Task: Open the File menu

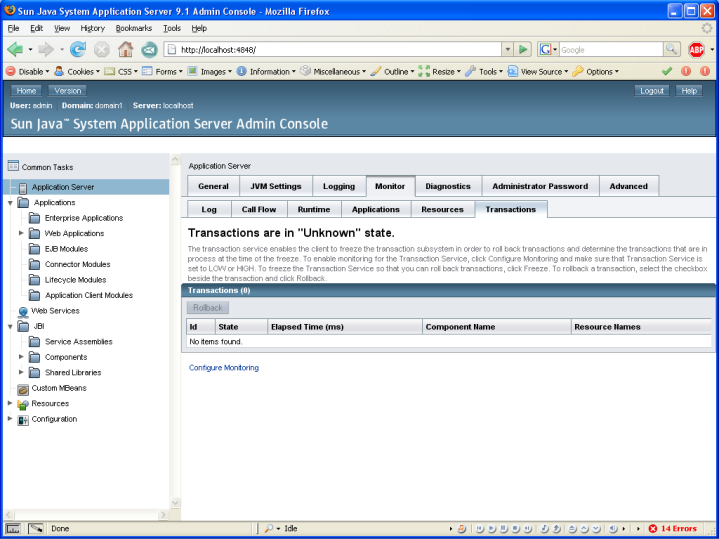Action: (14, 28)
